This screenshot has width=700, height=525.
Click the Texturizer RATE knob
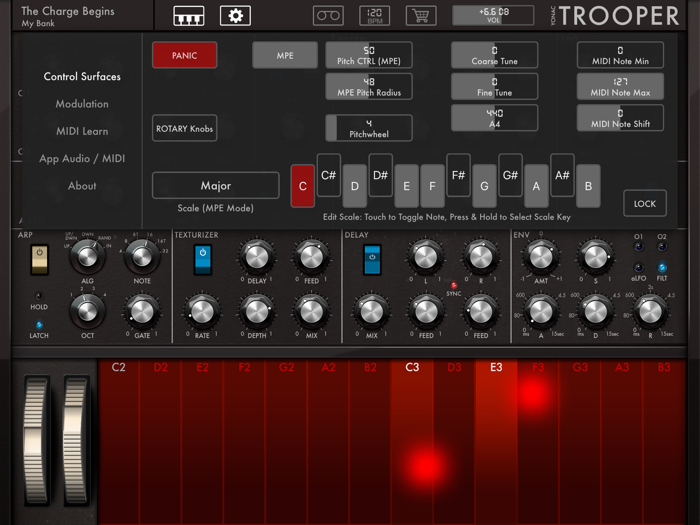point(202,312)
